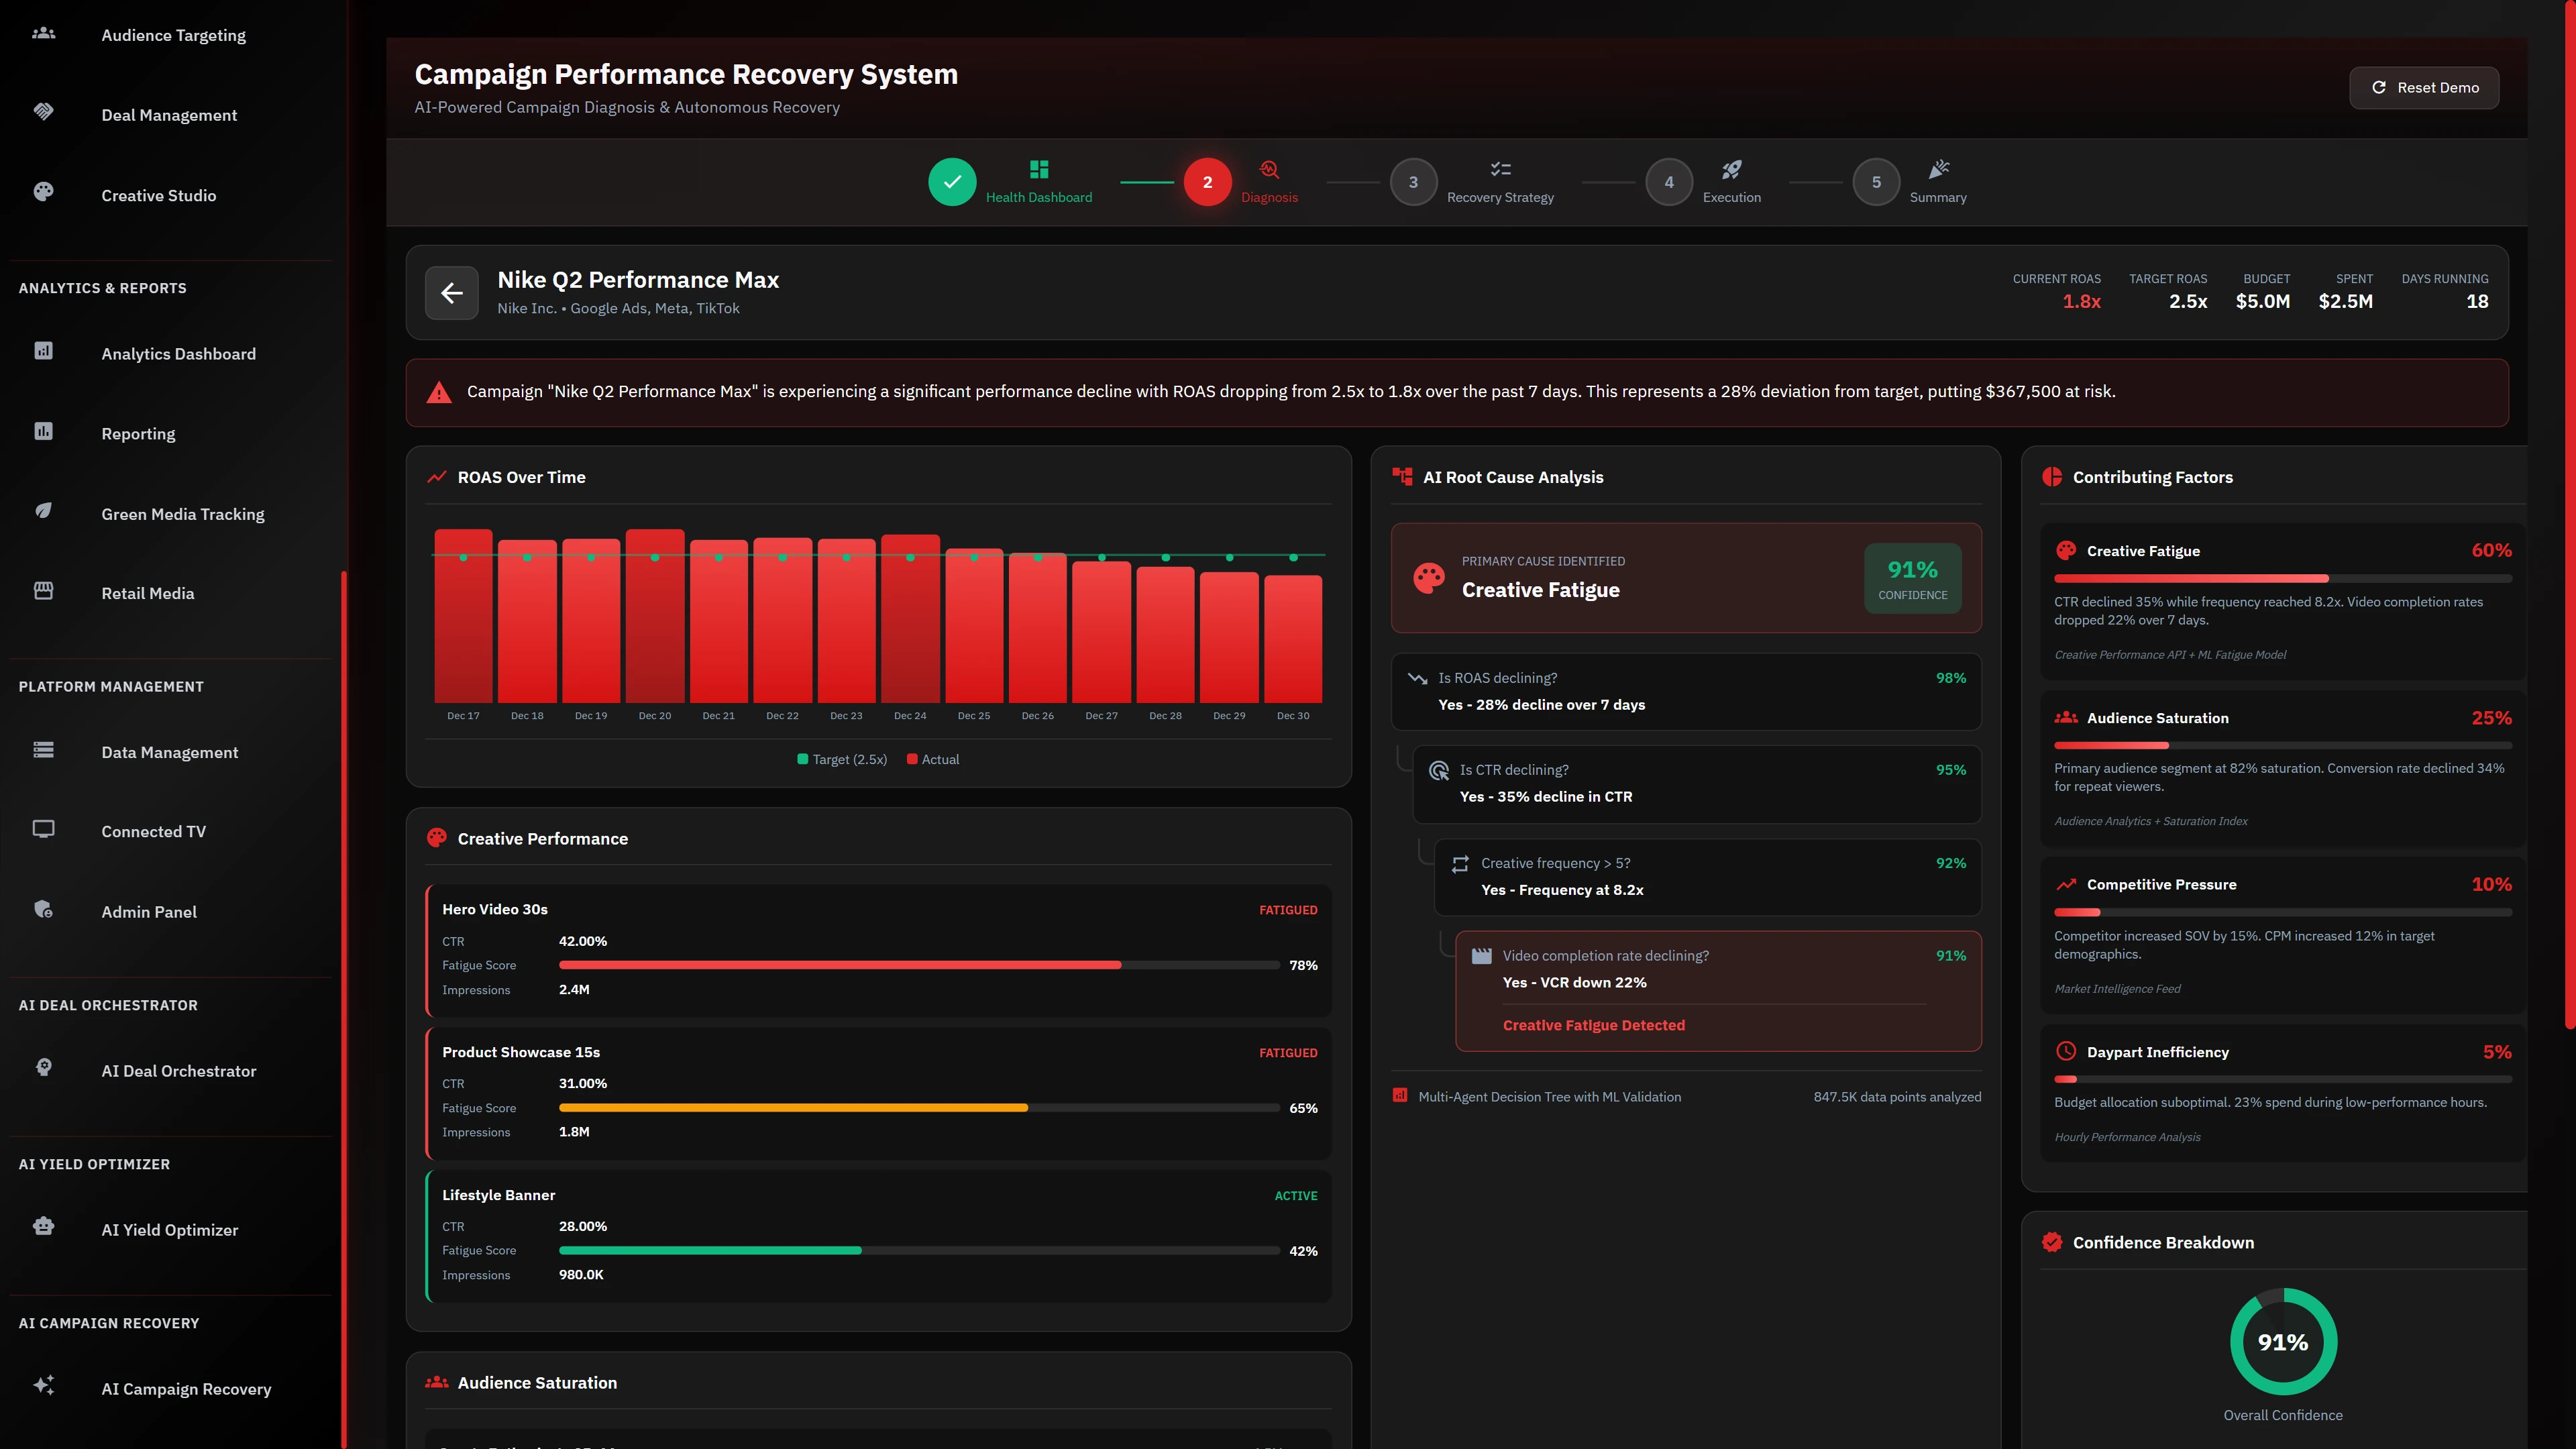The image size is (2576, 1449).
Task: Open the Analytics Dashboard via its chart icon
Action: [x=44, y=352]
